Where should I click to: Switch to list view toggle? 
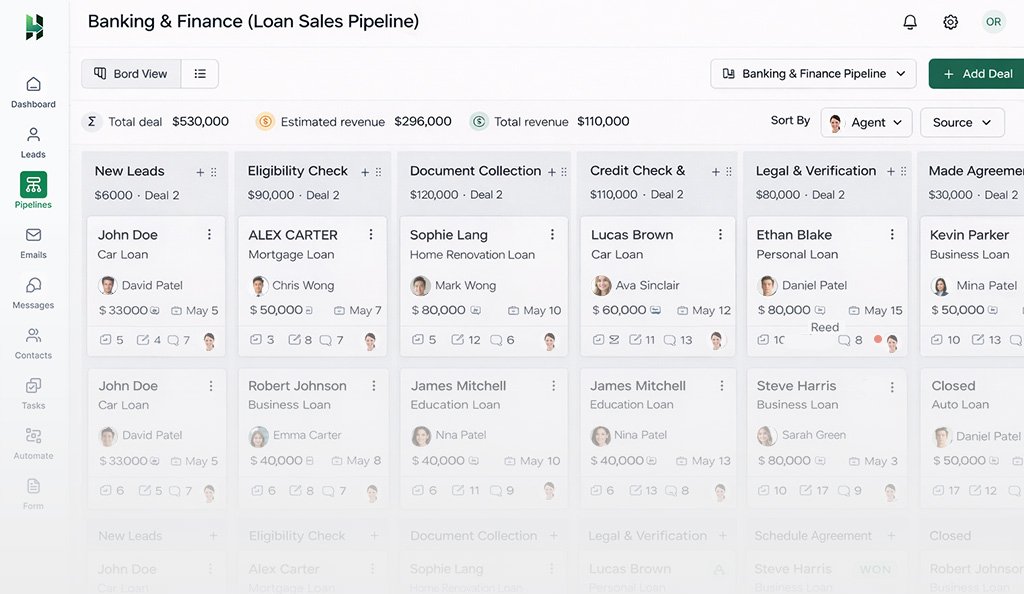(x=200, y=74)
